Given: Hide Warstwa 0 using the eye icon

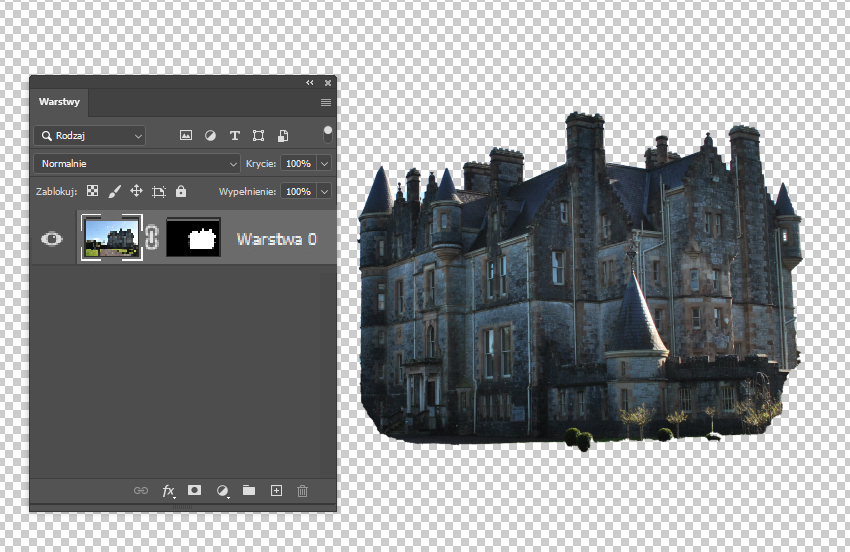Looking at the screenshot, I should (x=52, y=239).
